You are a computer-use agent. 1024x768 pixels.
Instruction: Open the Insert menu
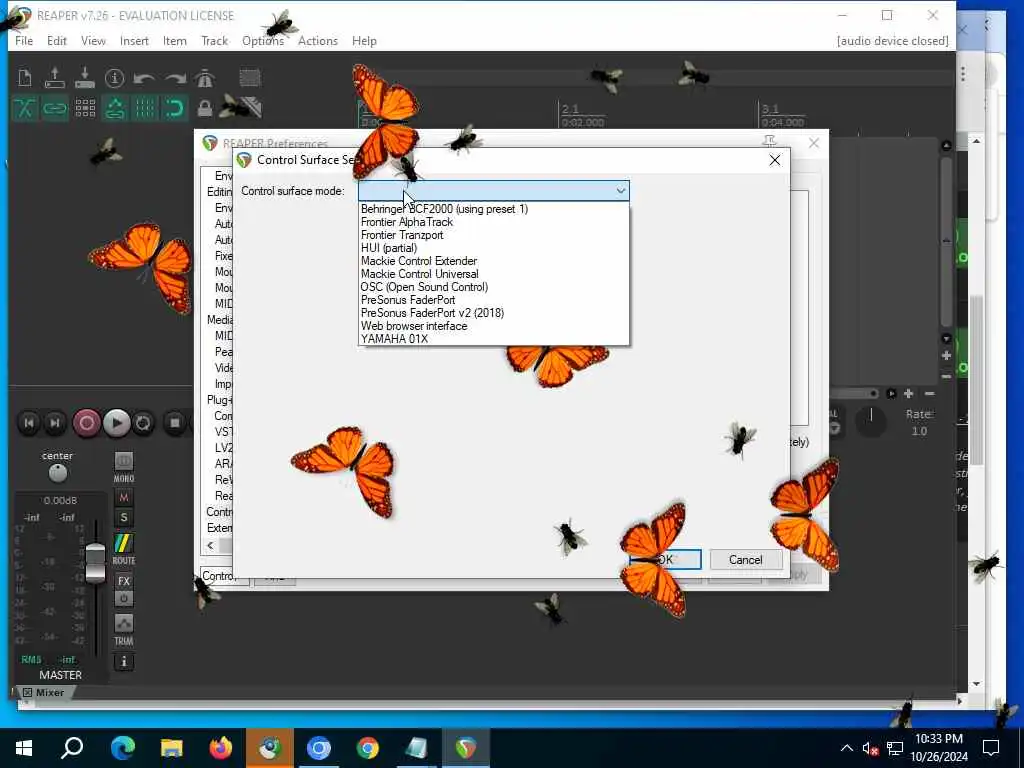[x=134, y=40]
